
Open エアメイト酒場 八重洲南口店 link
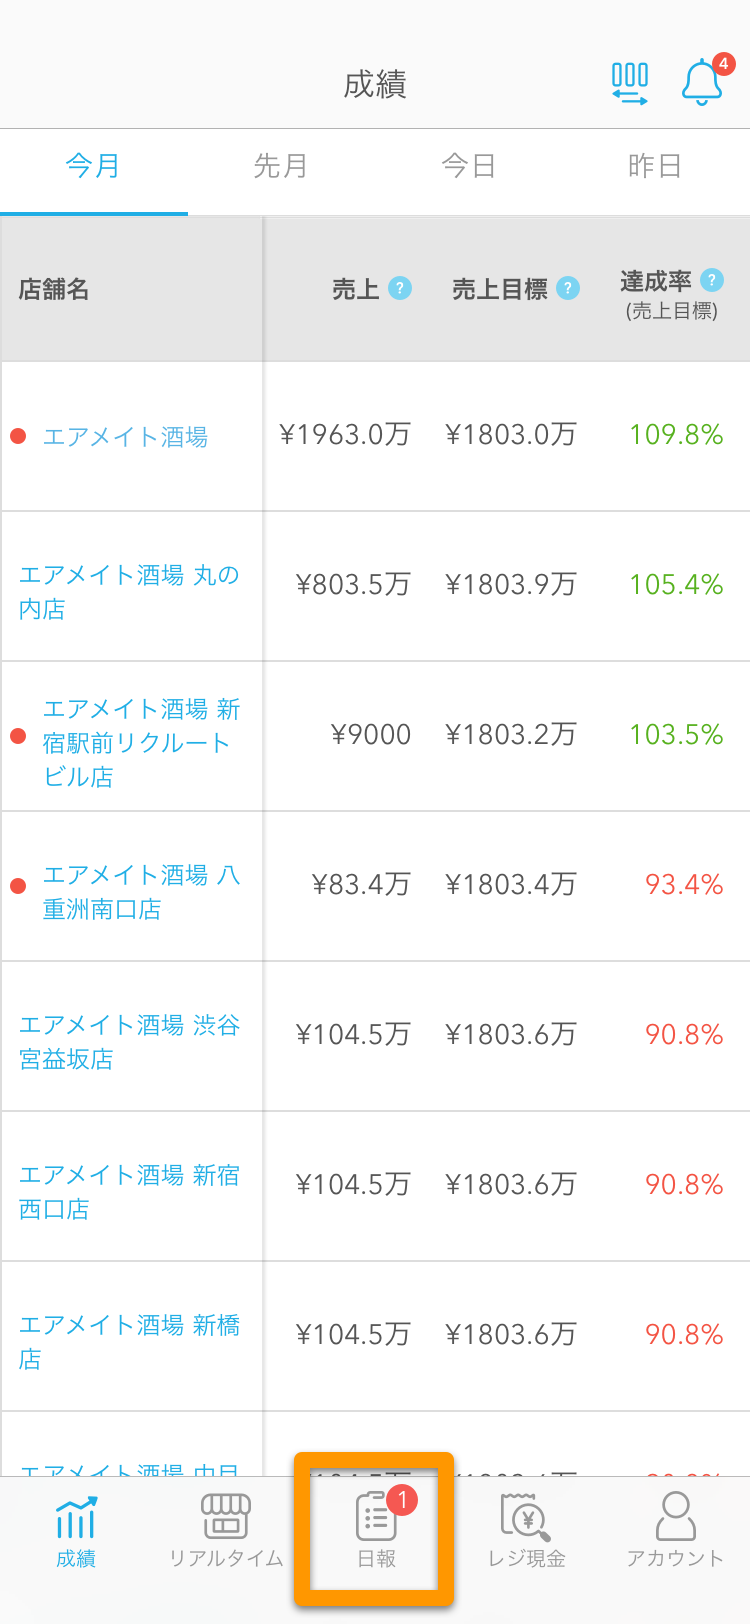click(141, 891)
